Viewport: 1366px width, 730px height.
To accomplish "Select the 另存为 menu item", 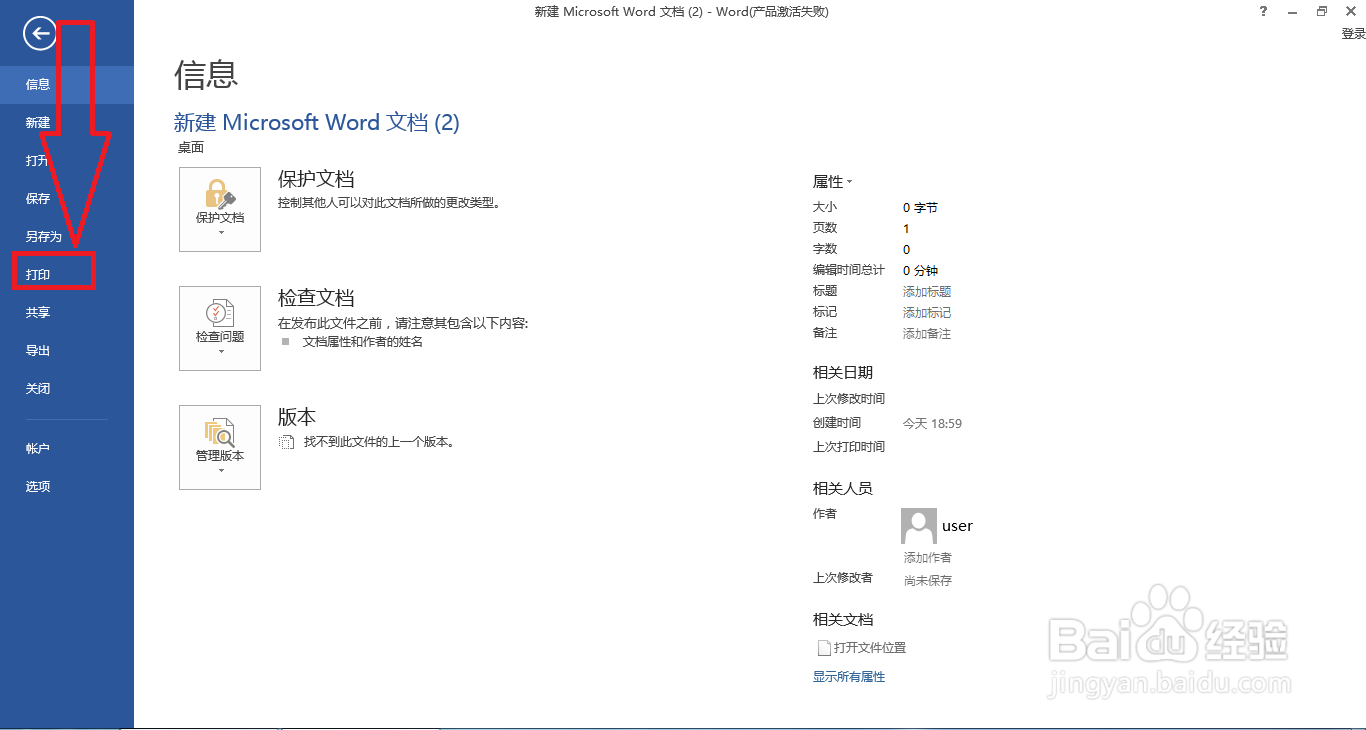I will (x=67, y=237).
